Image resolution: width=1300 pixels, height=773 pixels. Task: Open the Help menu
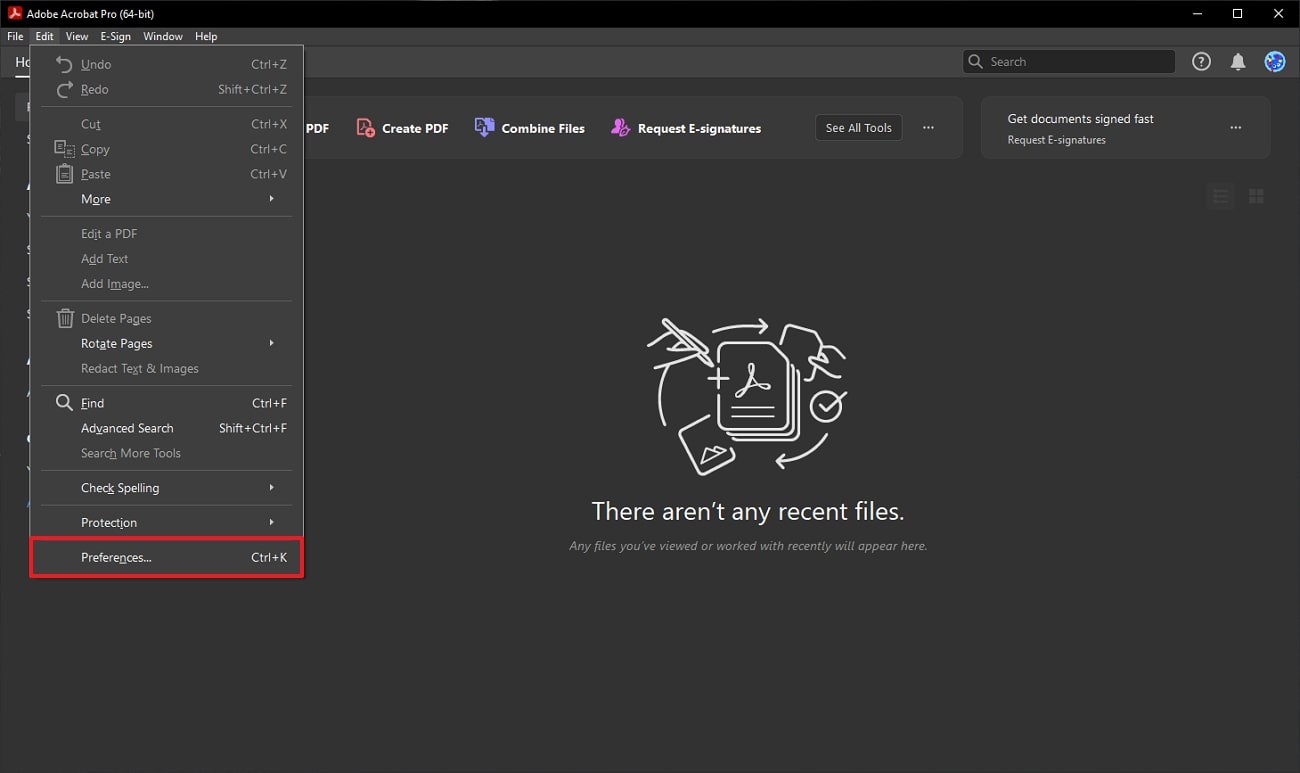tap(206, 36)
